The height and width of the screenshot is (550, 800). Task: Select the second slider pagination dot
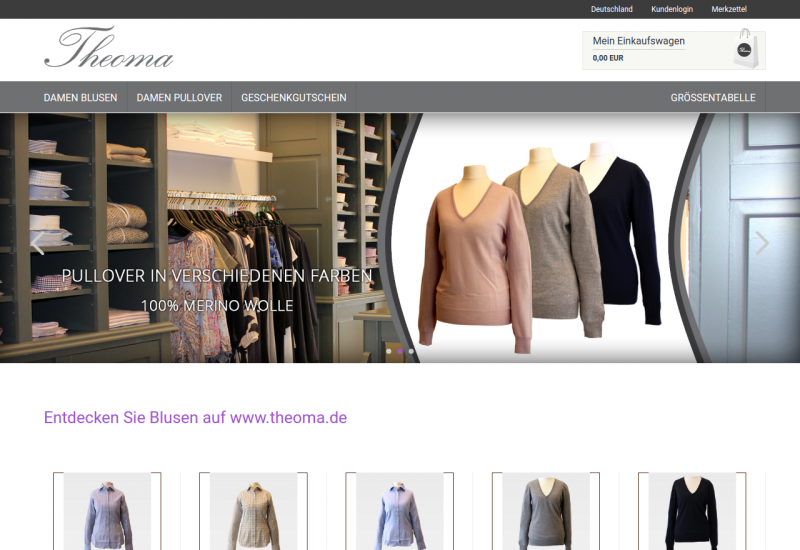click(x=400, y=352)
